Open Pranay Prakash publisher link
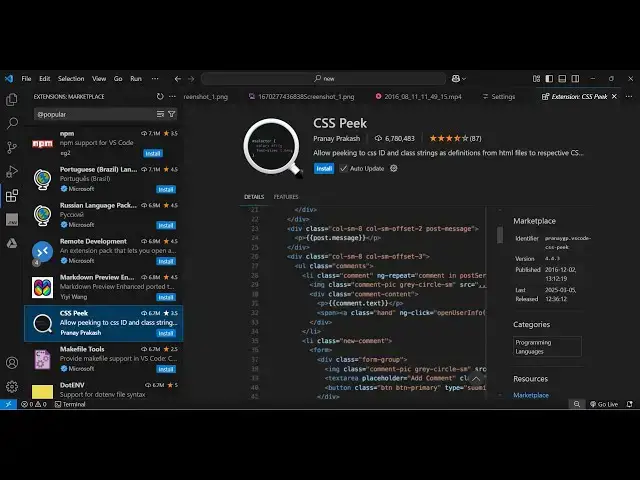 [336, 138]
